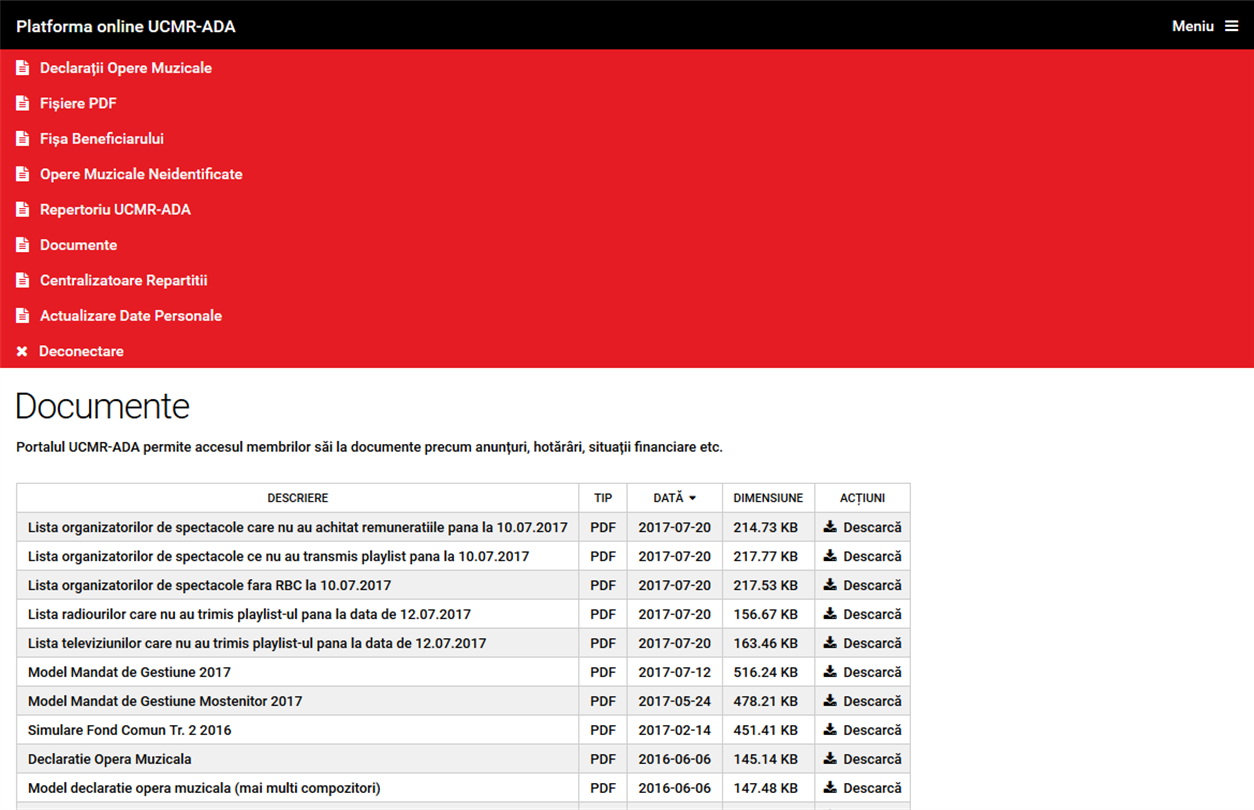Click the DIMENSIUNE column header
The image size is (1254, 810).
coord(768,498)
